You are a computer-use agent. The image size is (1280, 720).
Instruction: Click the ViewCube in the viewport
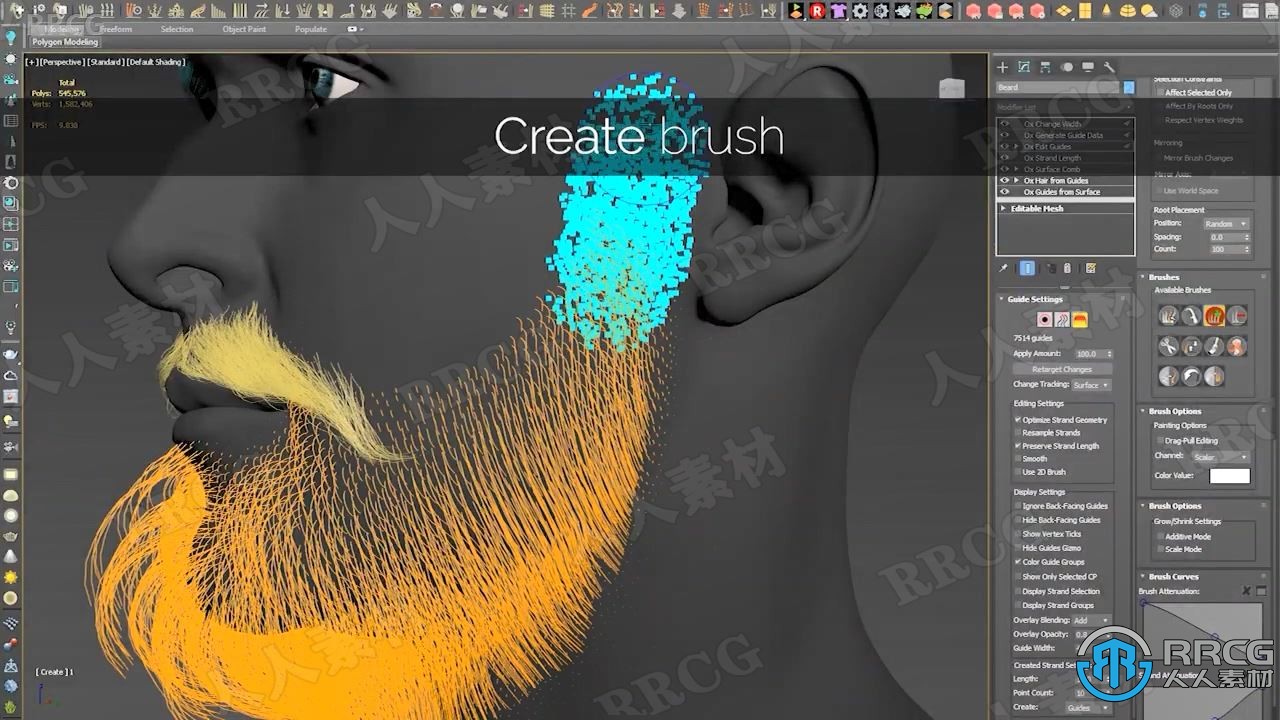(952, 88)
